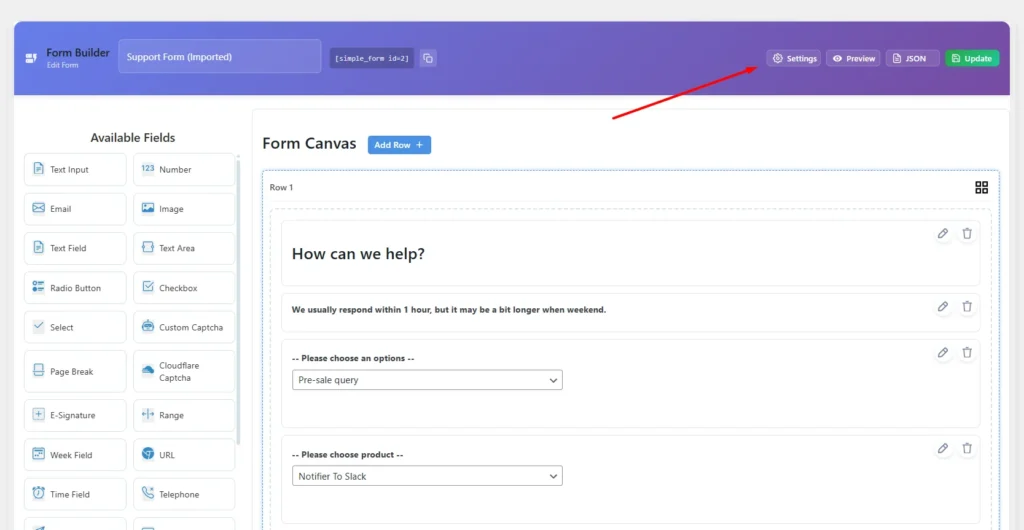Select the URL field type
This screenshot has width=1024, height=530.
[184, 455]
